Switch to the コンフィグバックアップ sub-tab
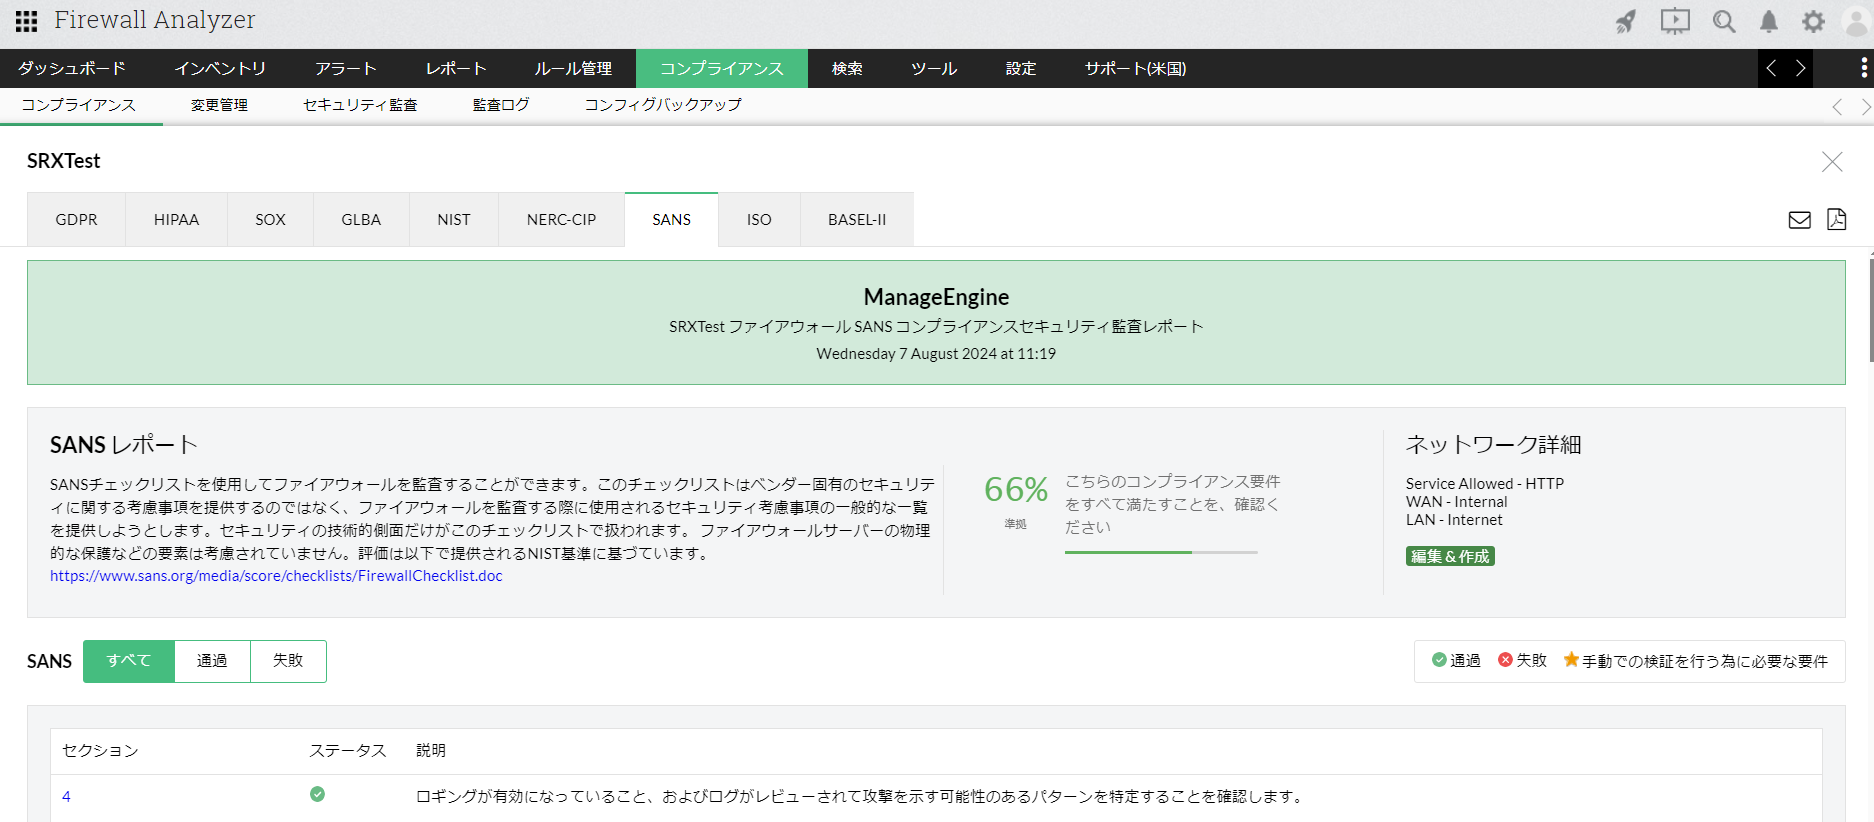This screenshot has height=822, width=1874. coord(663,105)
